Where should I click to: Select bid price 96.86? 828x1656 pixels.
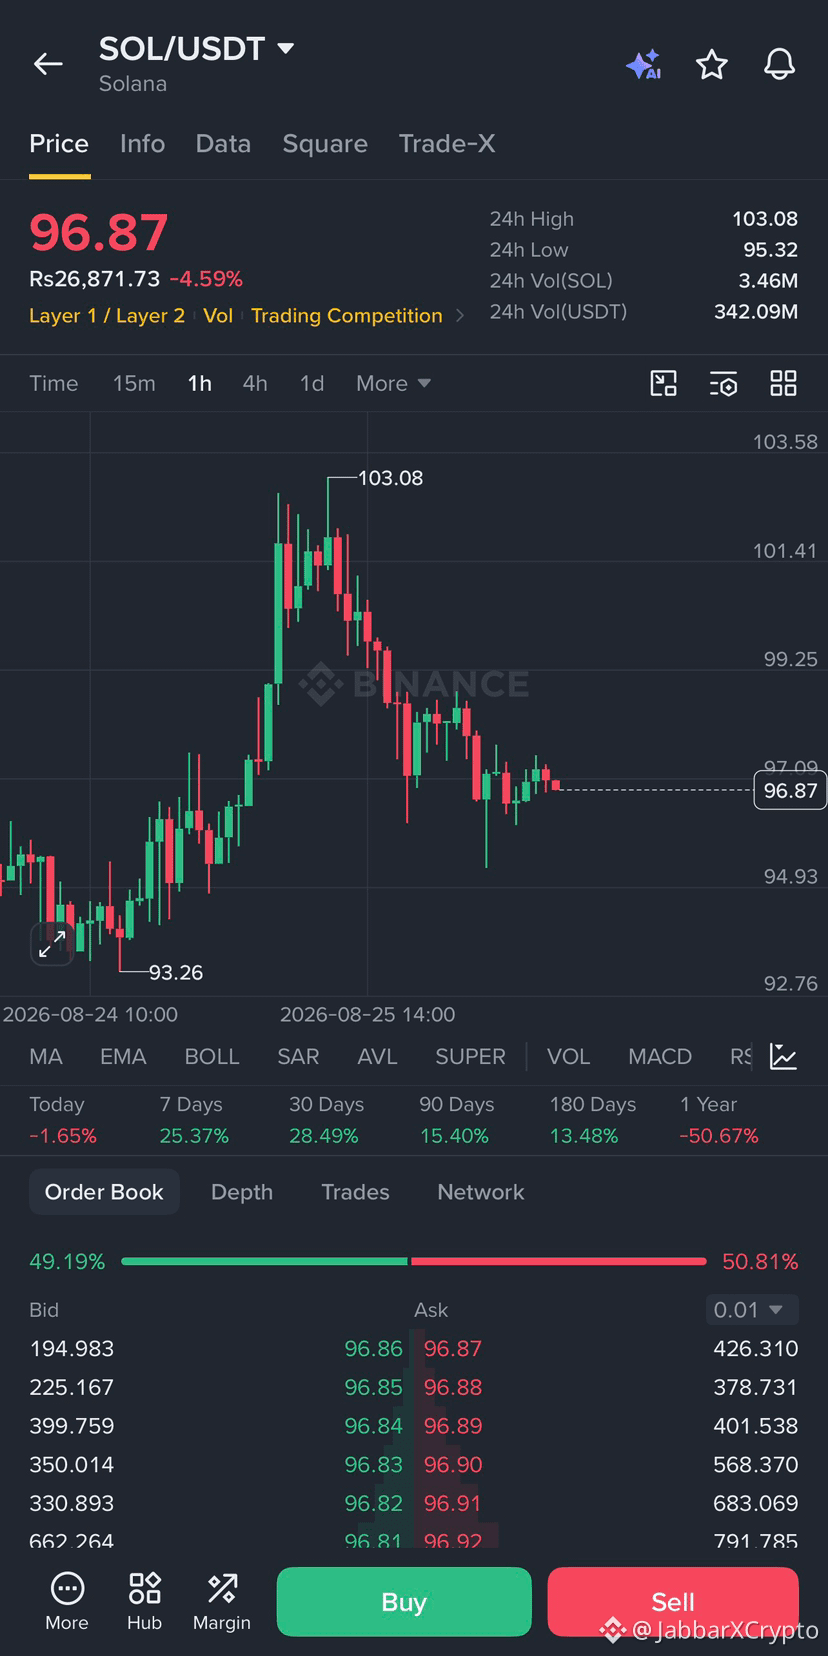[373, 1349]
